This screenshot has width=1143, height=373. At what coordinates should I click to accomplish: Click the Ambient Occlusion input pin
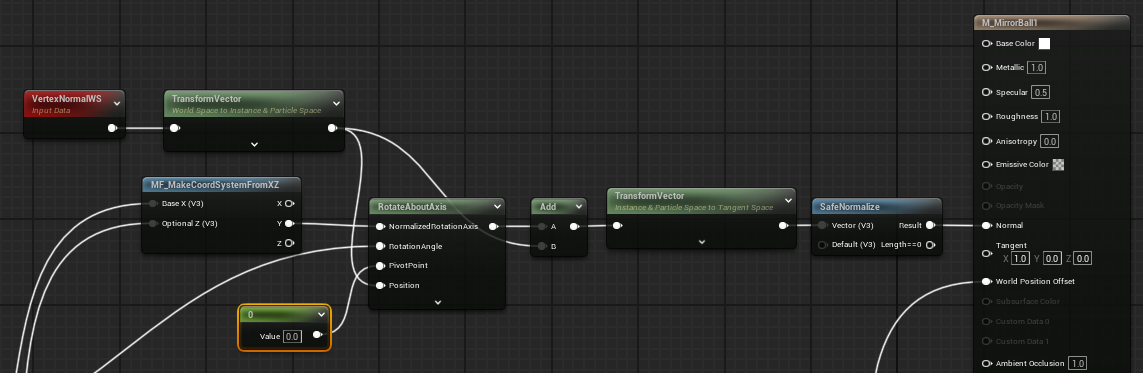tap(987, 364)
